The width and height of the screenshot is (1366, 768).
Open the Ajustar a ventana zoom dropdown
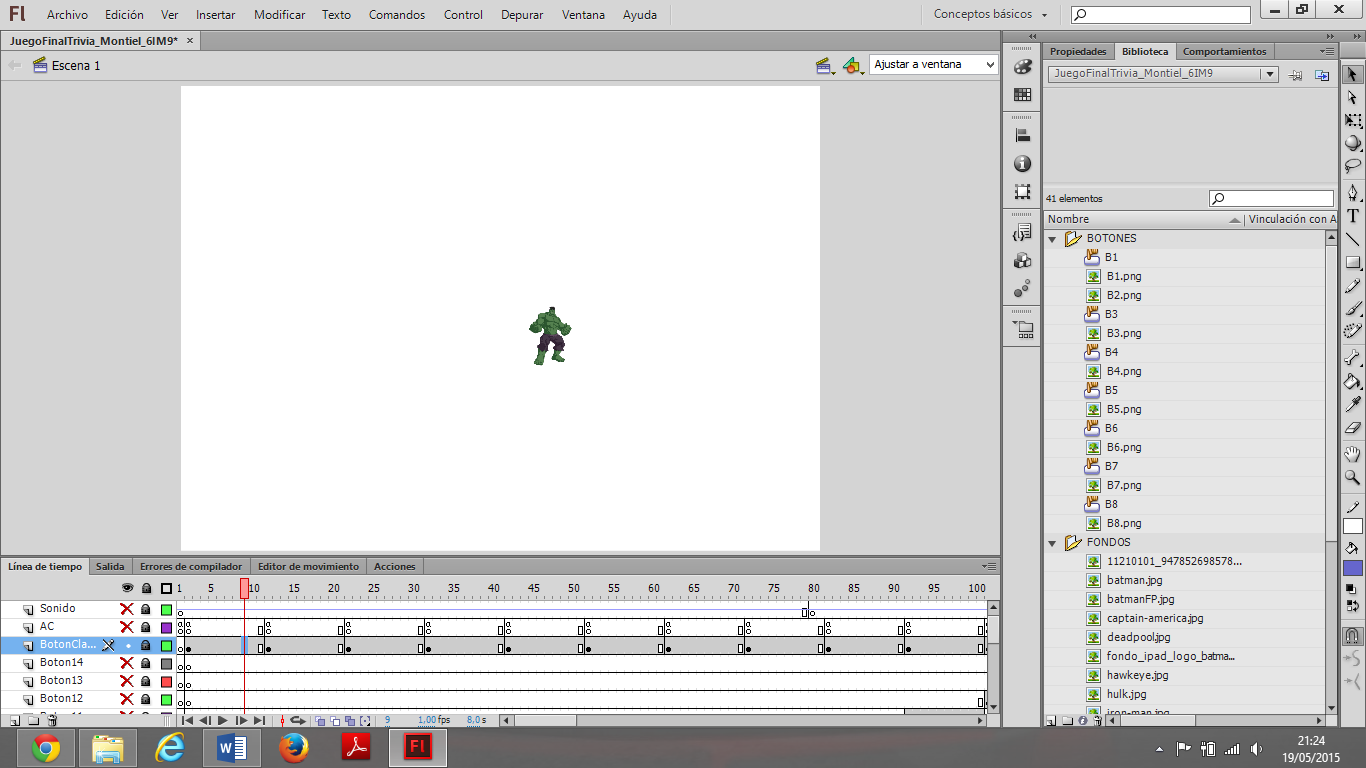934,64
